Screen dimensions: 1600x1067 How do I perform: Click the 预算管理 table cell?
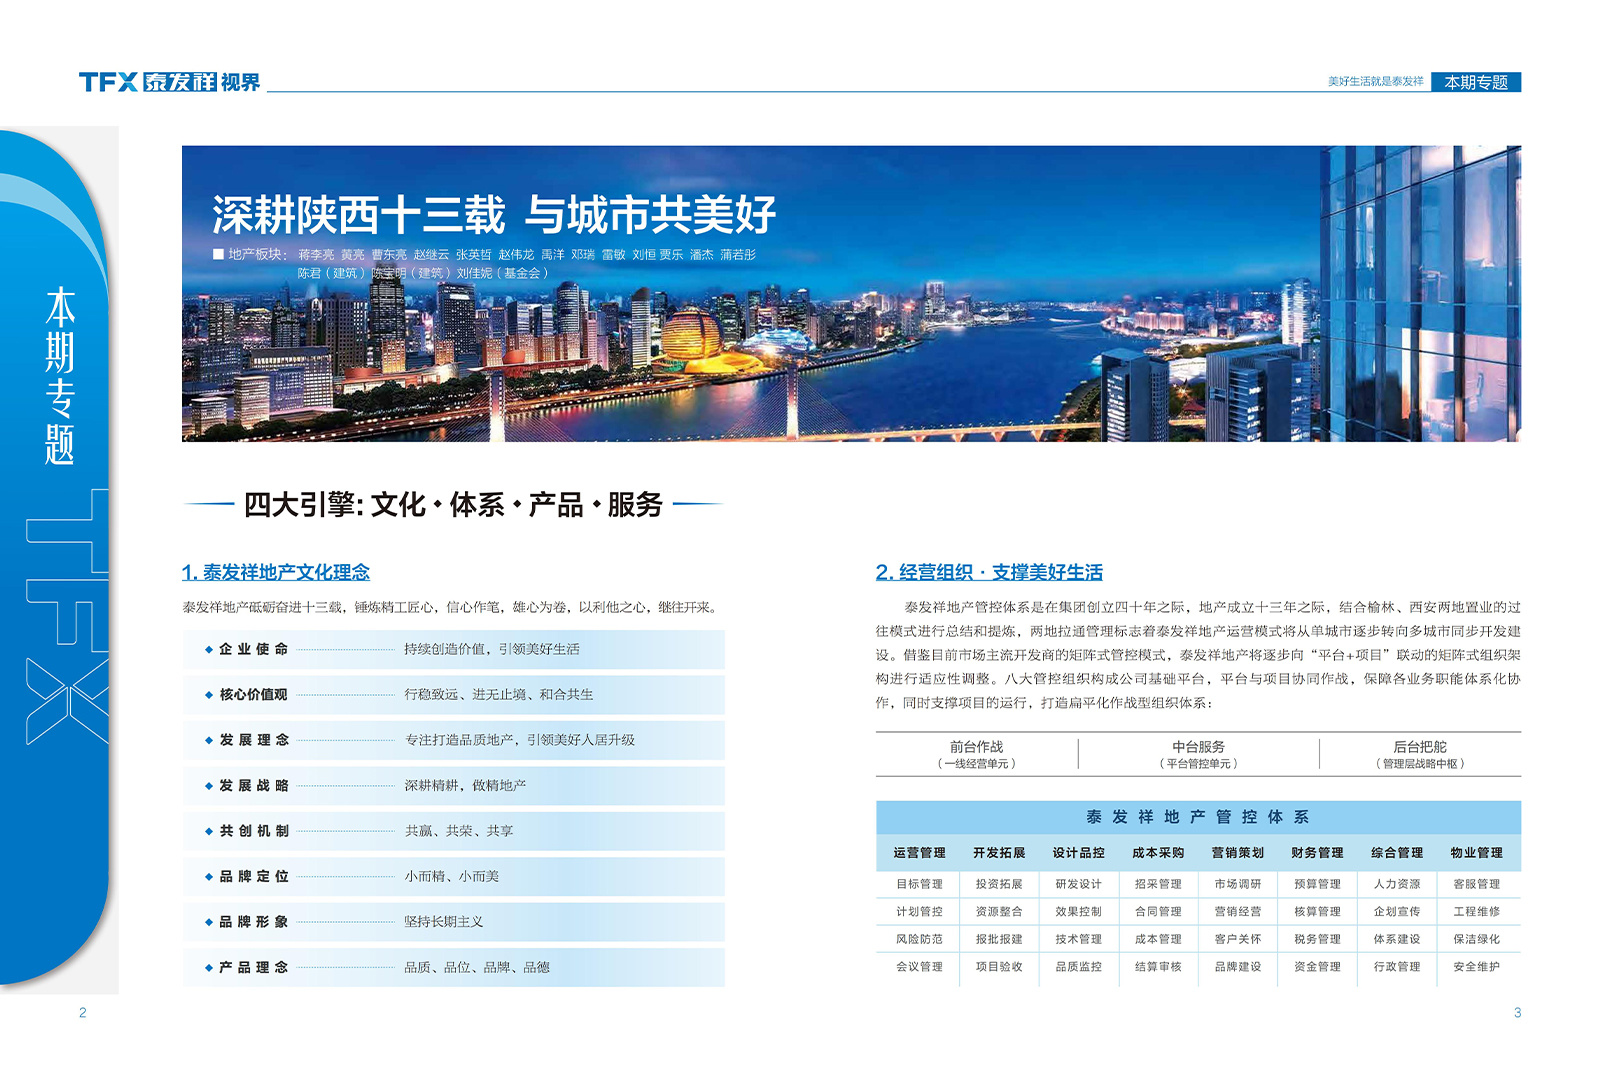(1317, 884)
